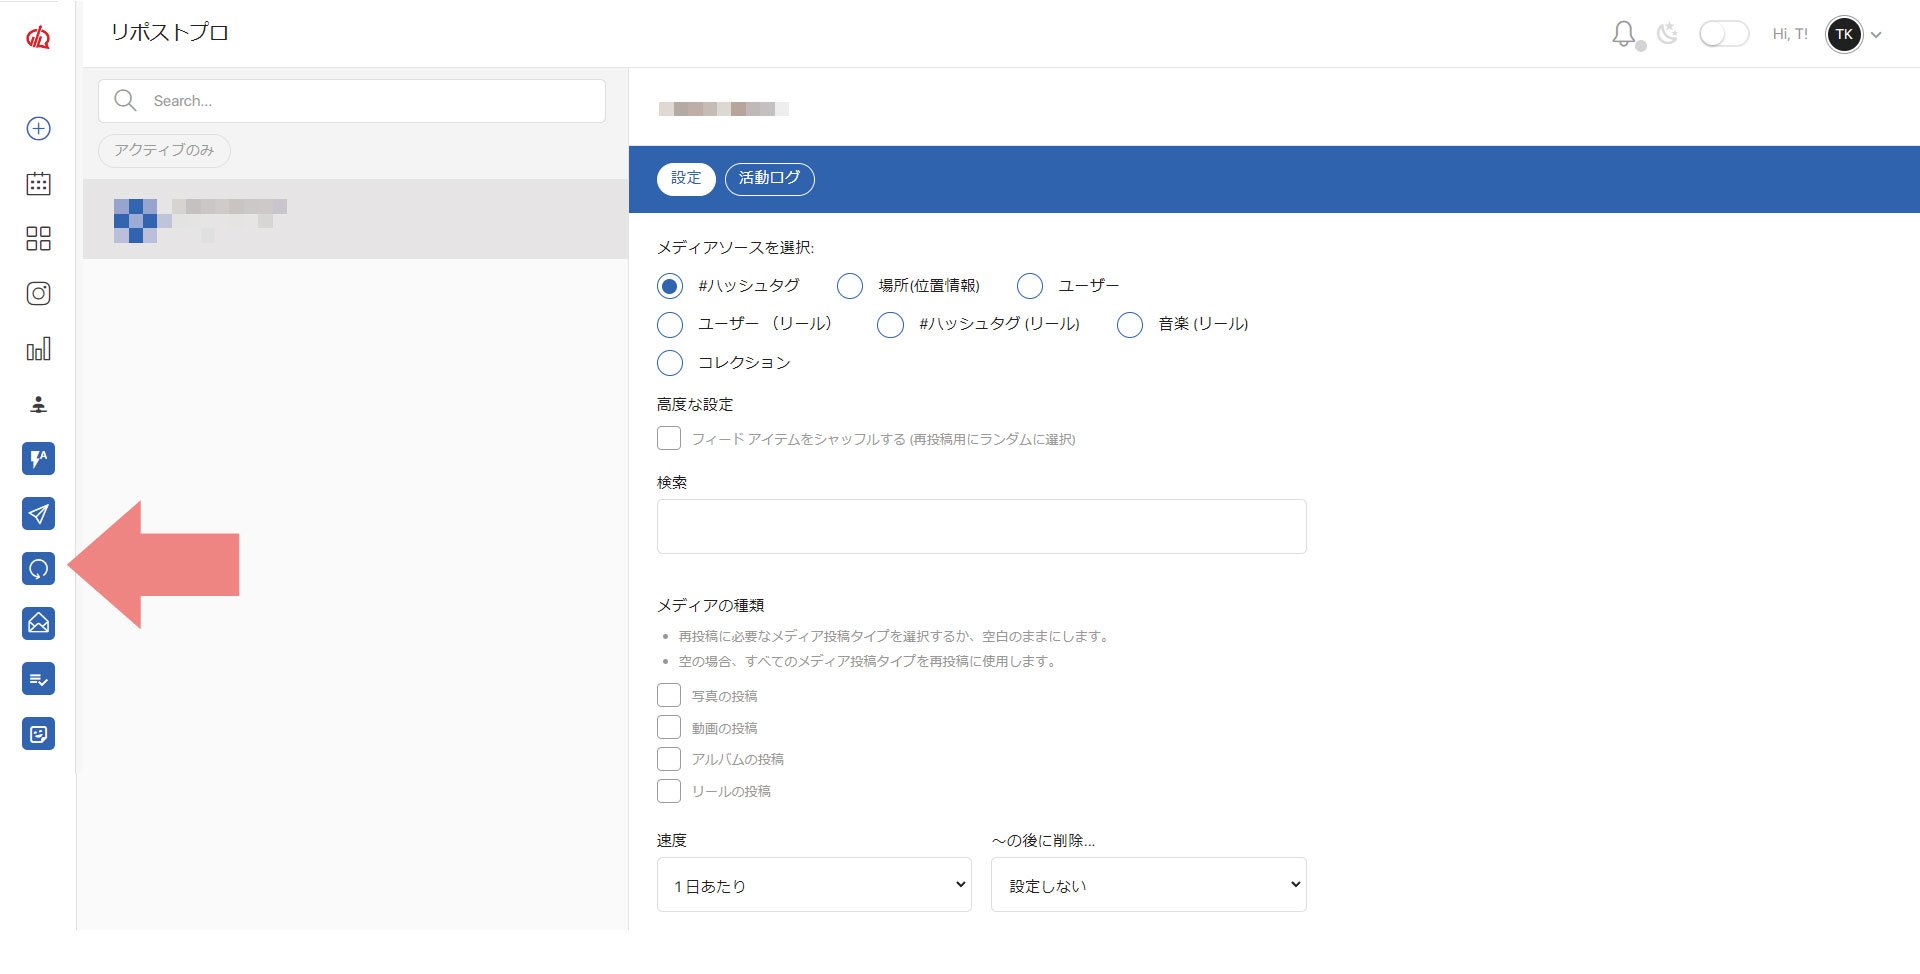The height and width of the screenshot is (974, 1920).
Task: Switch to the 活動ログ tab
Action: click(769, 178)
